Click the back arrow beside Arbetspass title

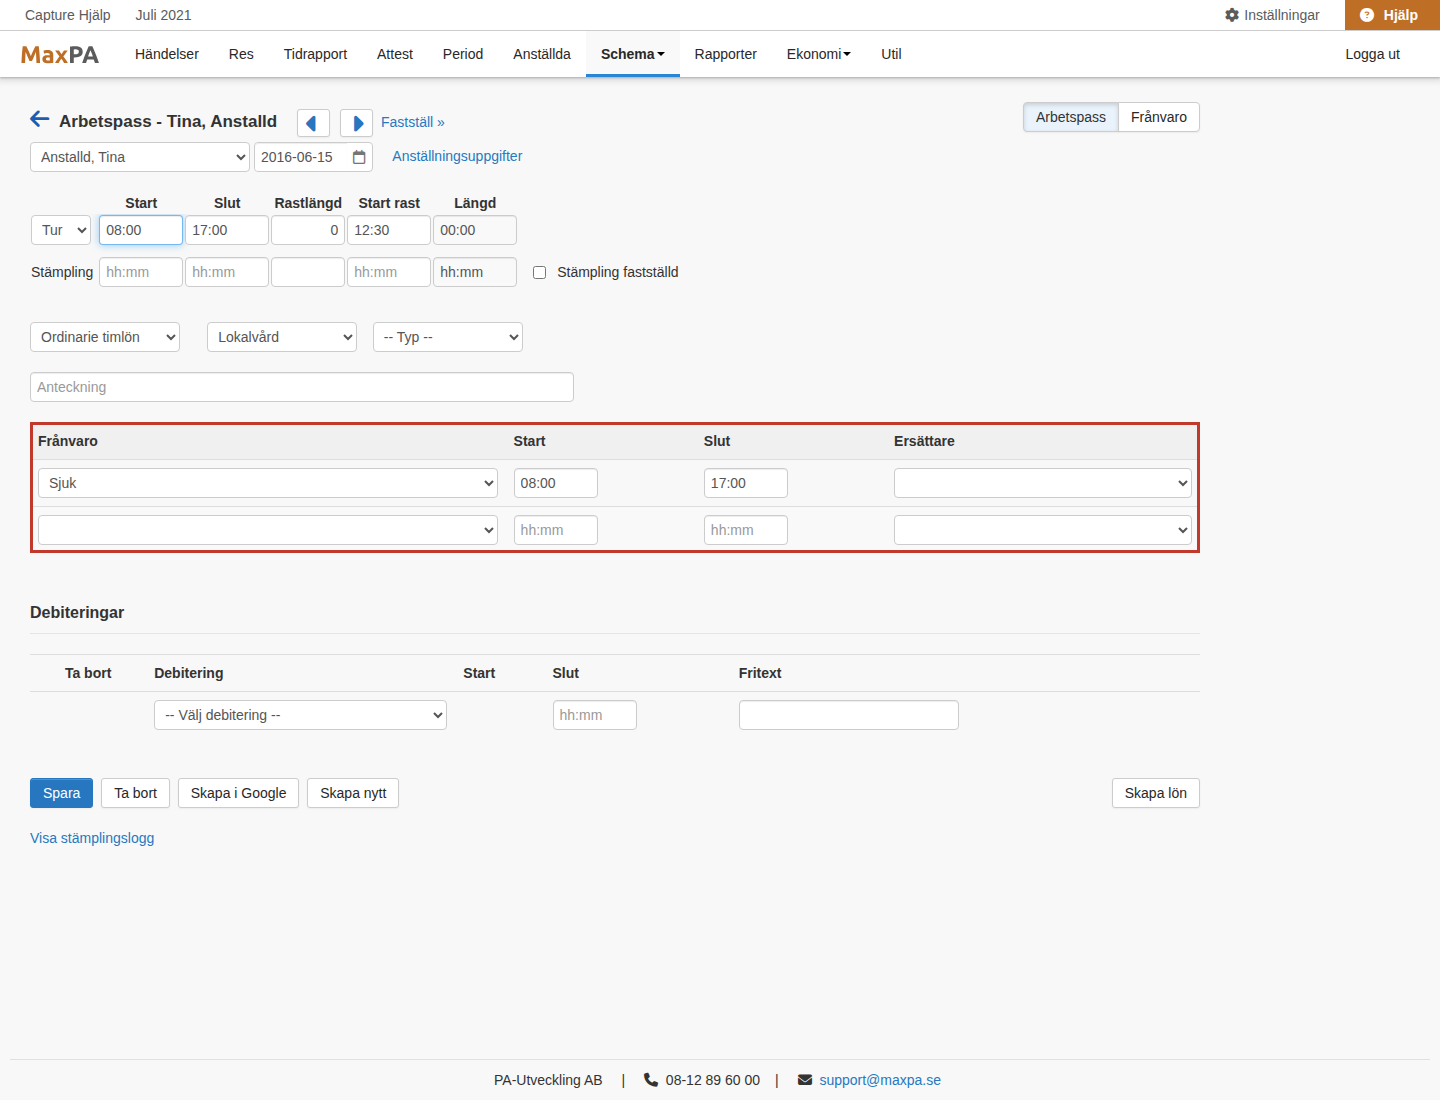(x=40, y=120)
